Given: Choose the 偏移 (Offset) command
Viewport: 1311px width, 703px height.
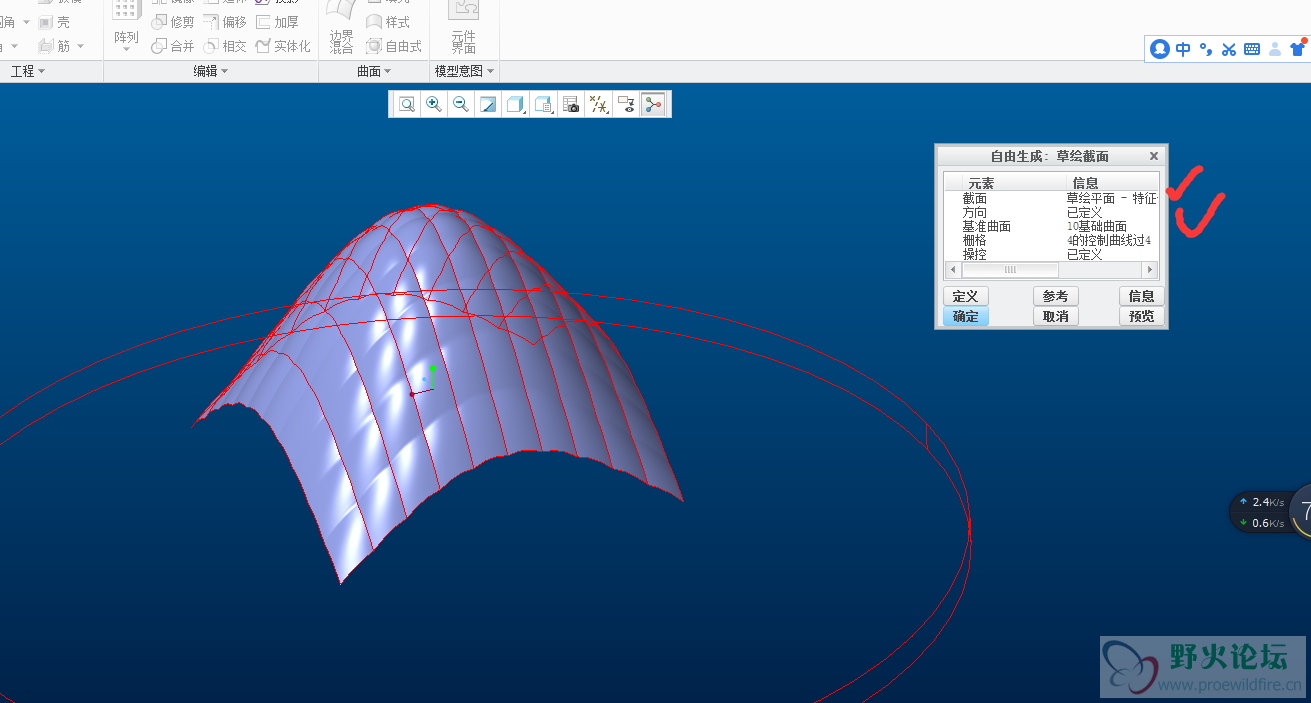Looking at the screenshot, I should (x=225, y=22).
